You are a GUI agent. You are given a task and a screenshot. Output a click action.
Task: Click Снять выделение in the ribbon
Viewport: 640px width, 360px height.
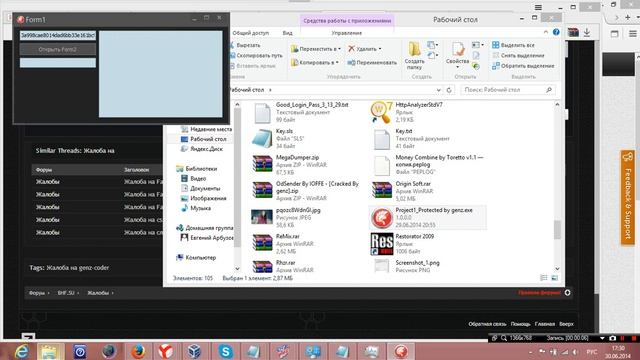[x=518, y=56]
